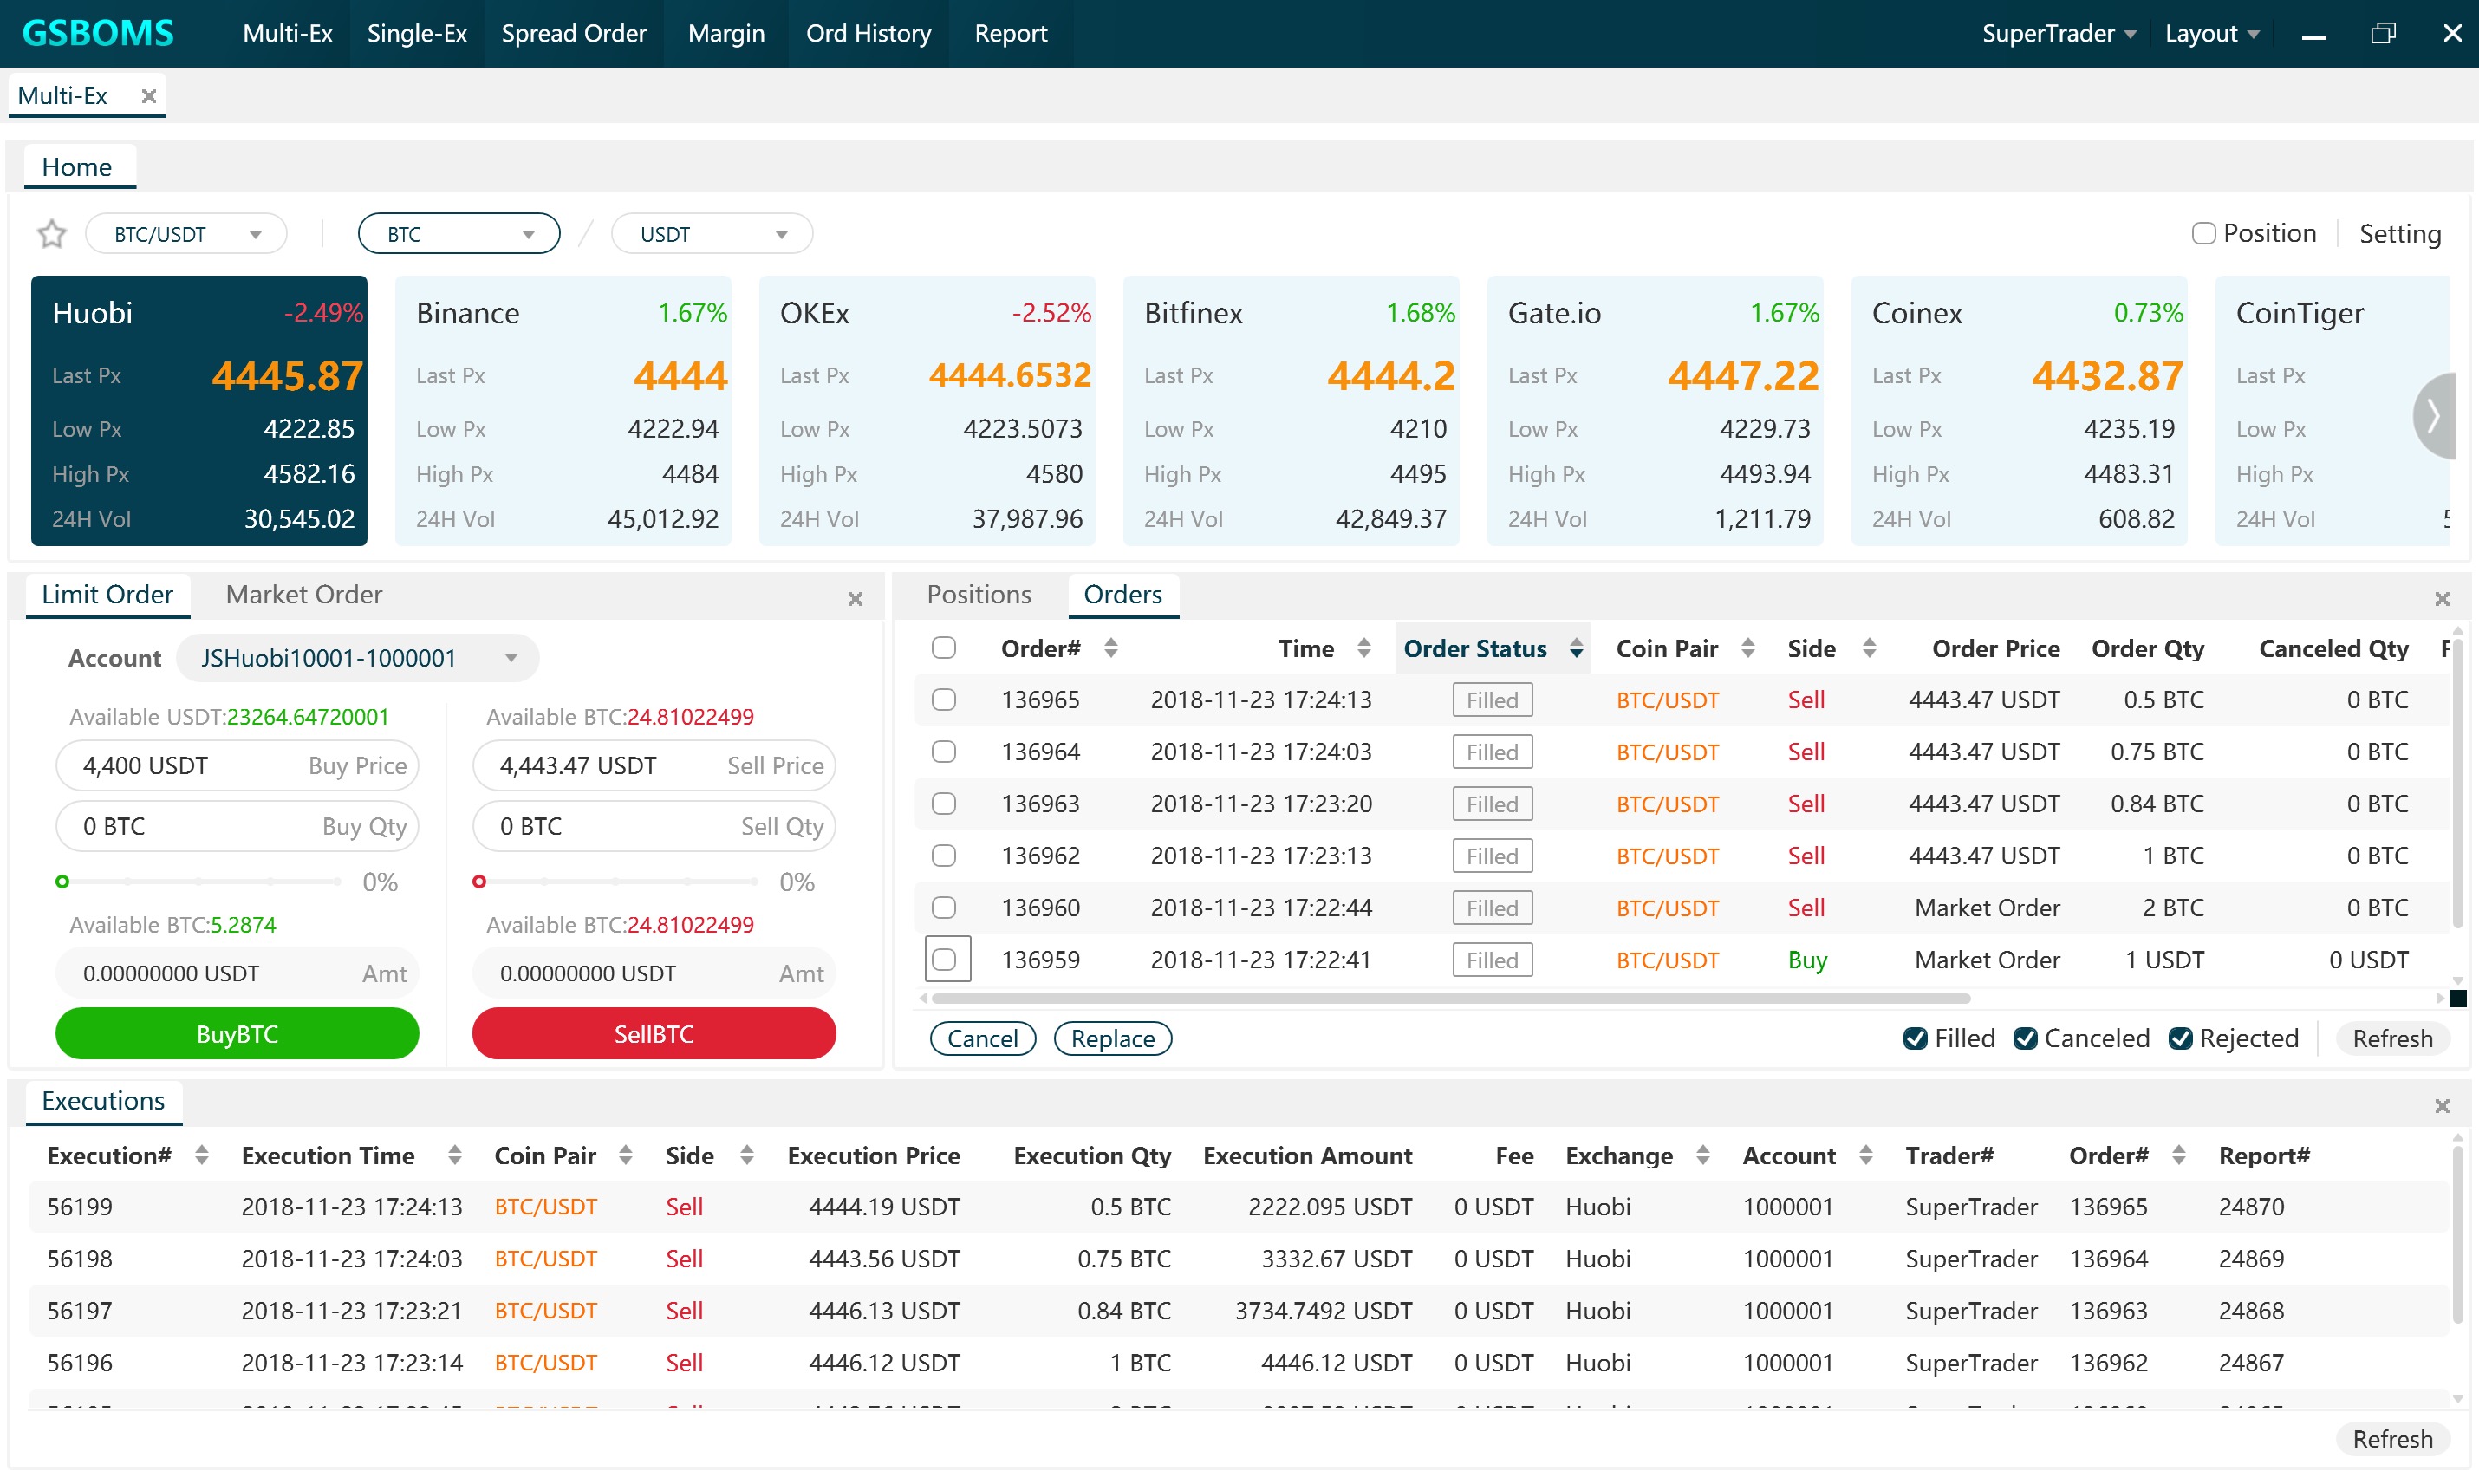Close the Limit Order panel
Screen dimensions: 2479x1484
855,599
